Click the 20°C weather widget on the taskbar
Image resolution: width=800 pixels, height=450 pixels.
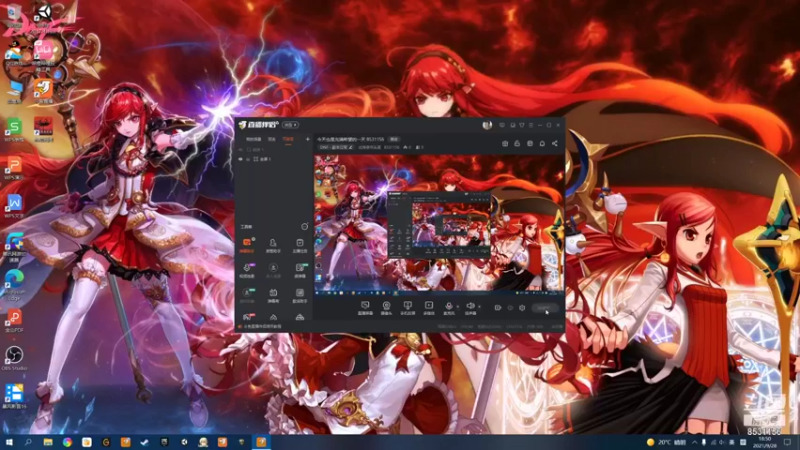(x=667, y=442)
